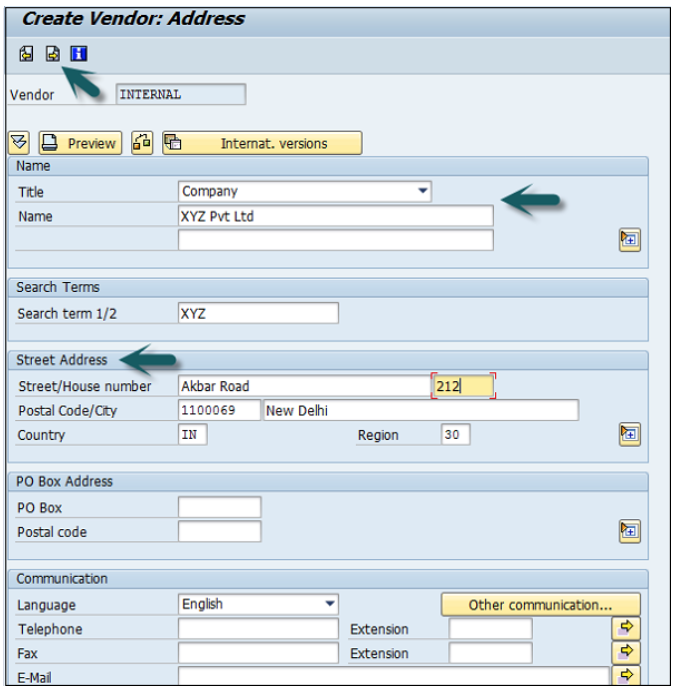Click the Name field containing XYZ Pvt Ltd

[334, 216]
